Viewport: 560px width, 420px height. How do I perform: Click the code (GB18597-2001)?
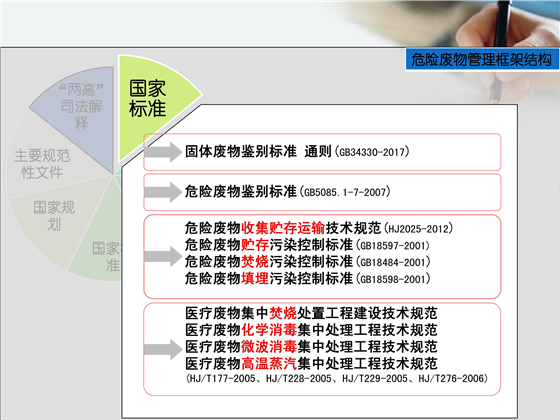coord(392,246)
